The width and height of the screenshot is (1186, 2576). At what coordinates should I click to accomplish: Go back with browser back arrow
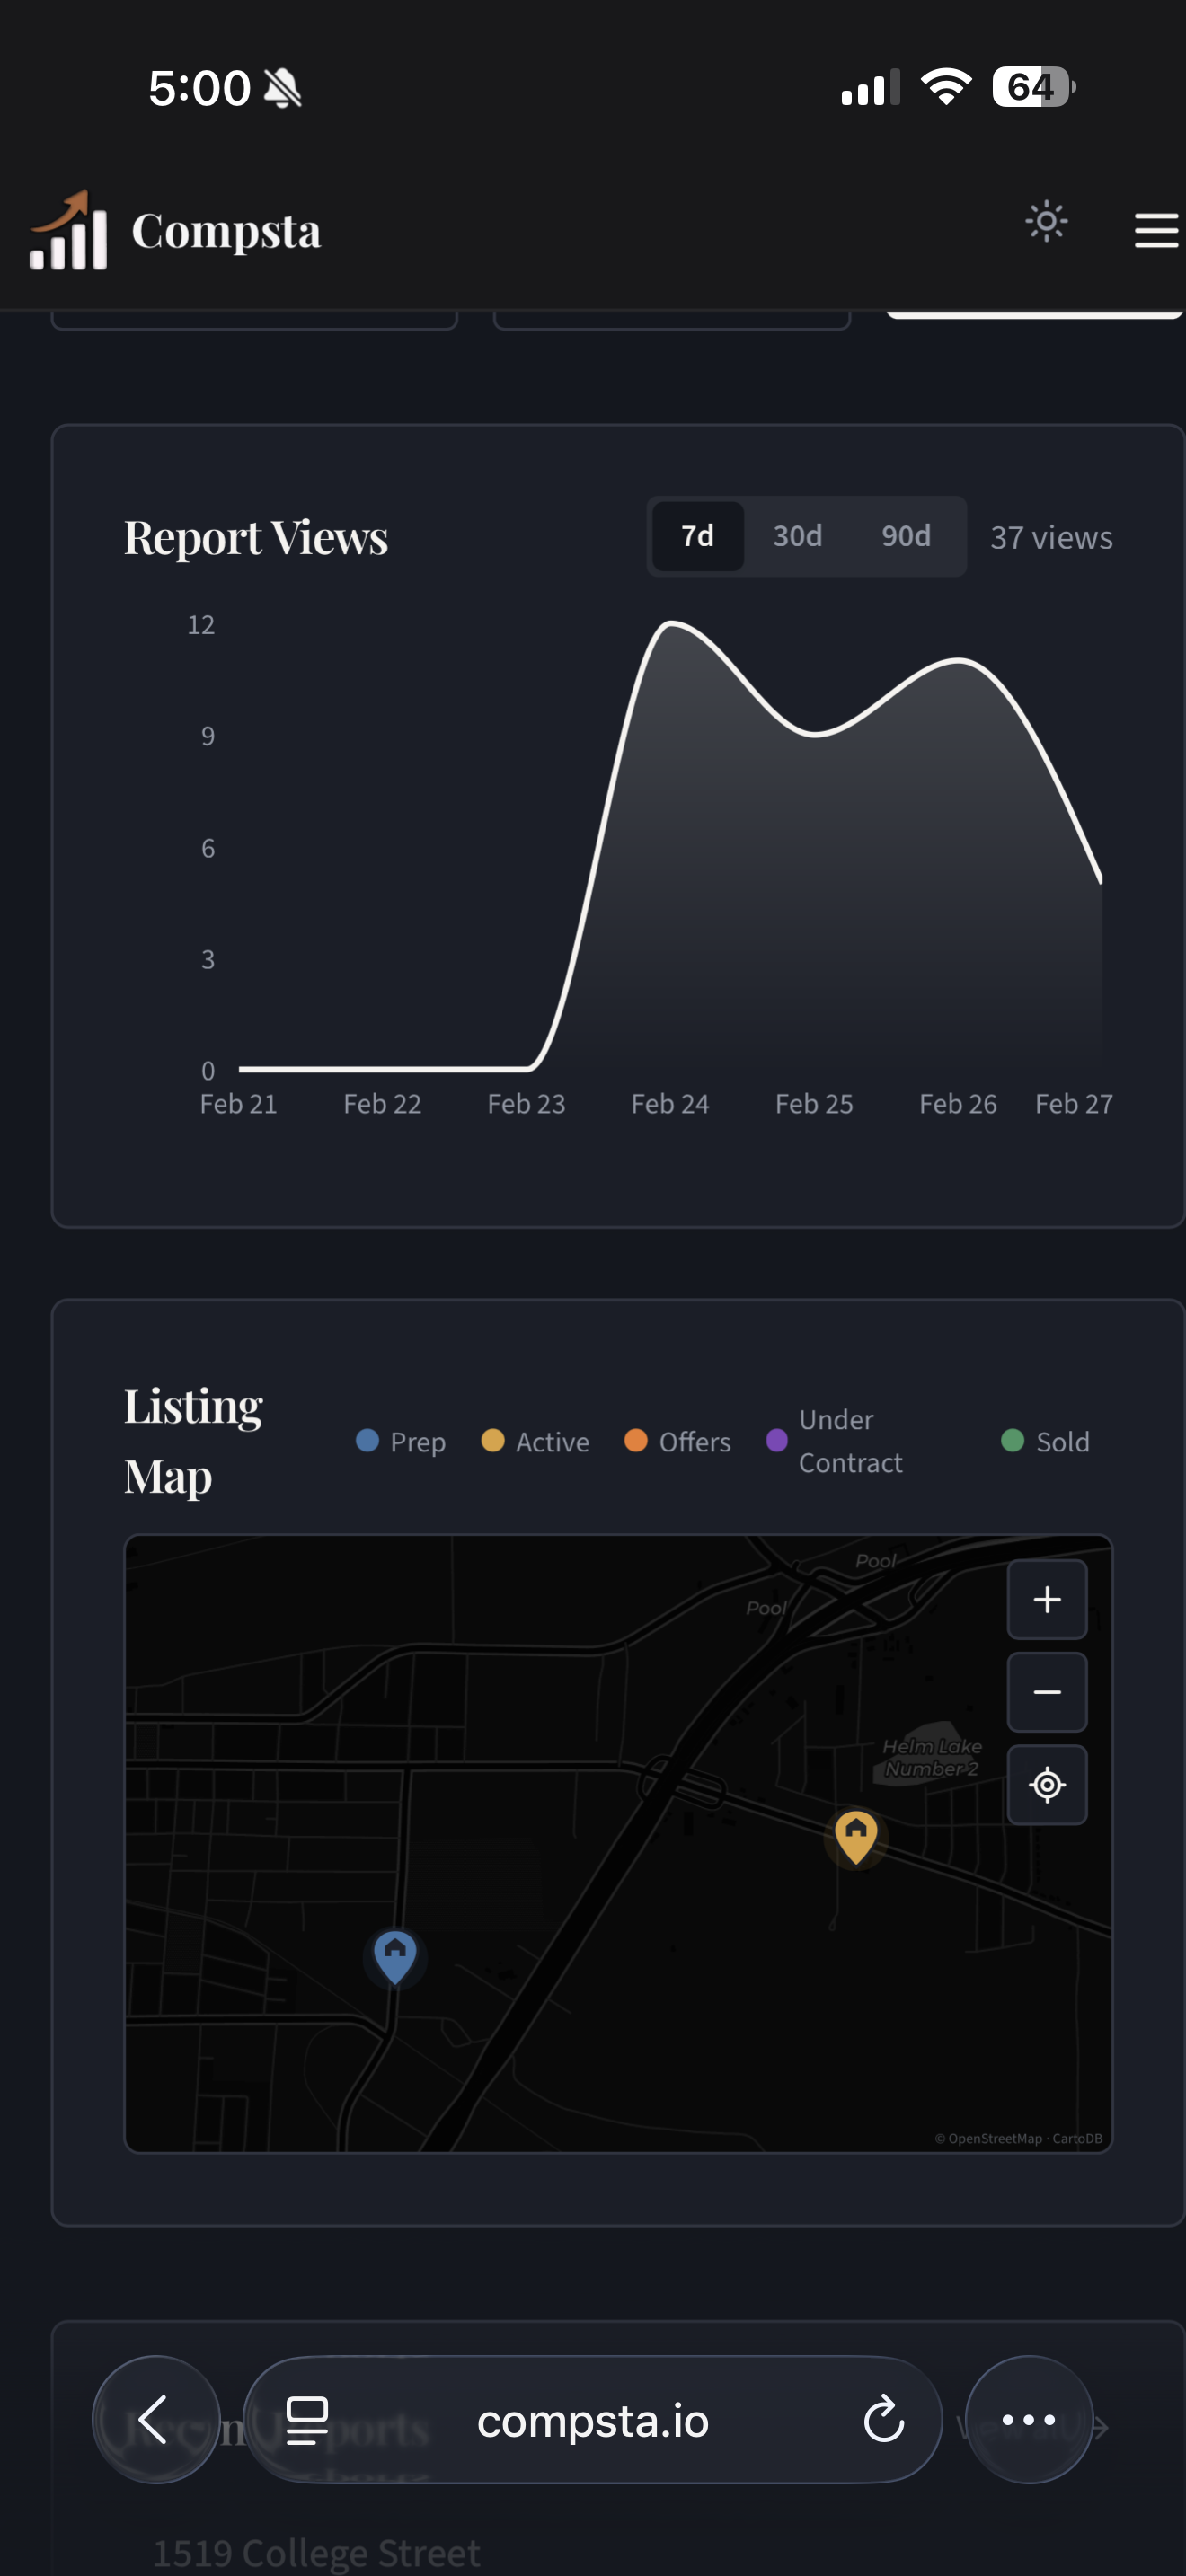click(x=156, y=2419)
